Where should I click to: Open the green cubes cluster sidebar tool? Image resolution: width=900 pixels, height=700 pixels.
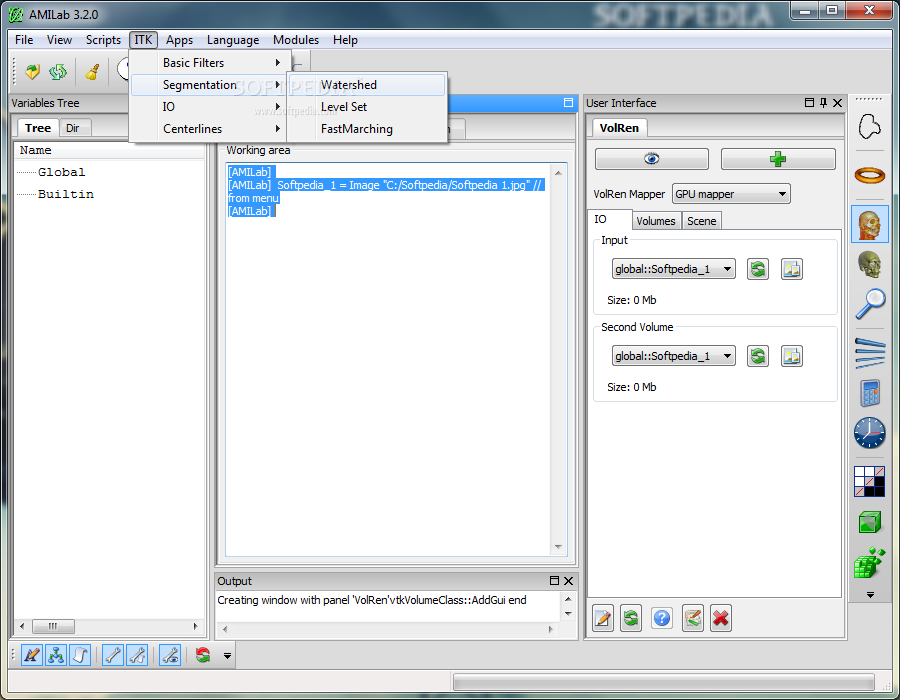870,562
